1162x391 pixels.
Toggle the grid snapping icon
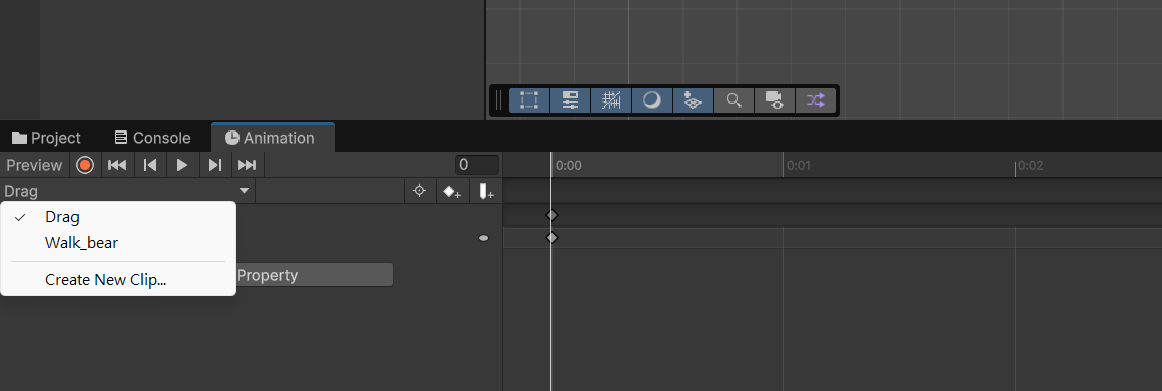611,101
